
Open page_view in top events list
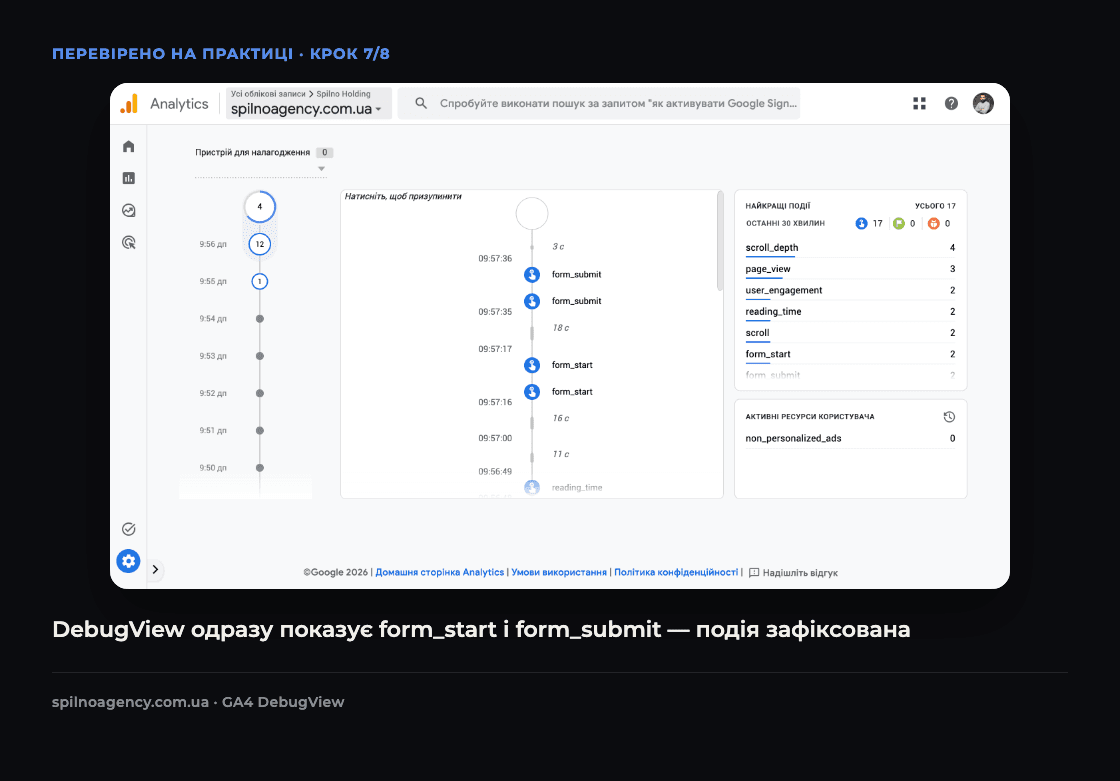[850, 269]
